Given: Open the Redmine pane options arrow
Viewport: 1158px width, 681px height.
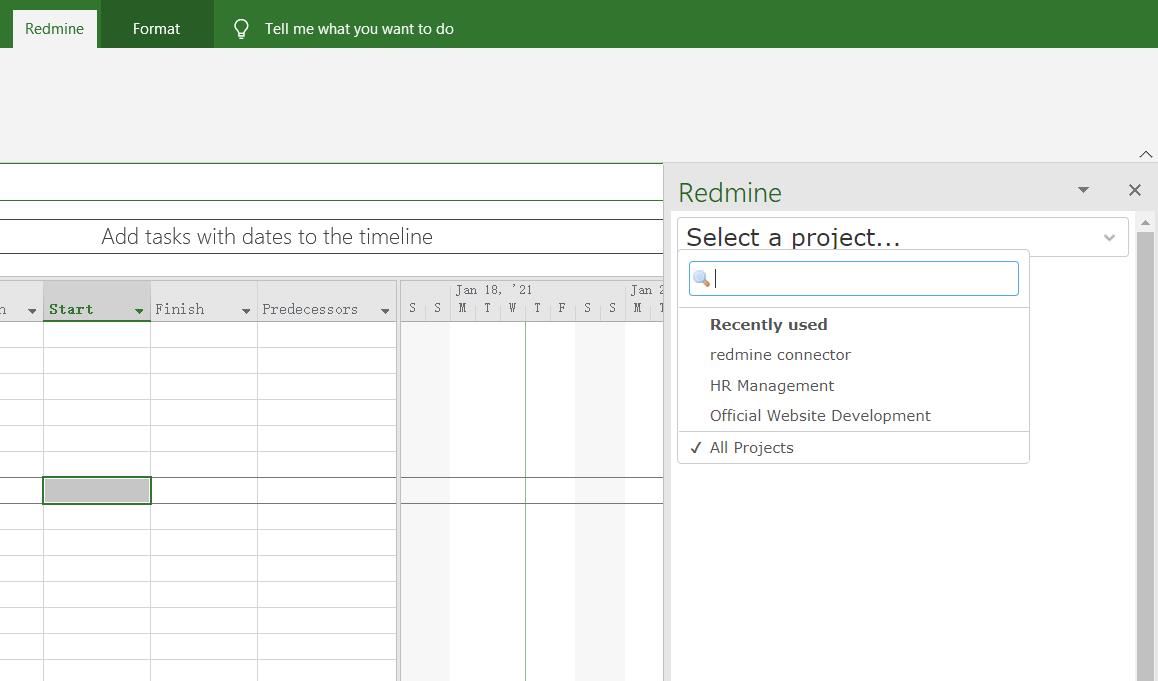Looking at the screenshot, I should [x=1083, y=191].
